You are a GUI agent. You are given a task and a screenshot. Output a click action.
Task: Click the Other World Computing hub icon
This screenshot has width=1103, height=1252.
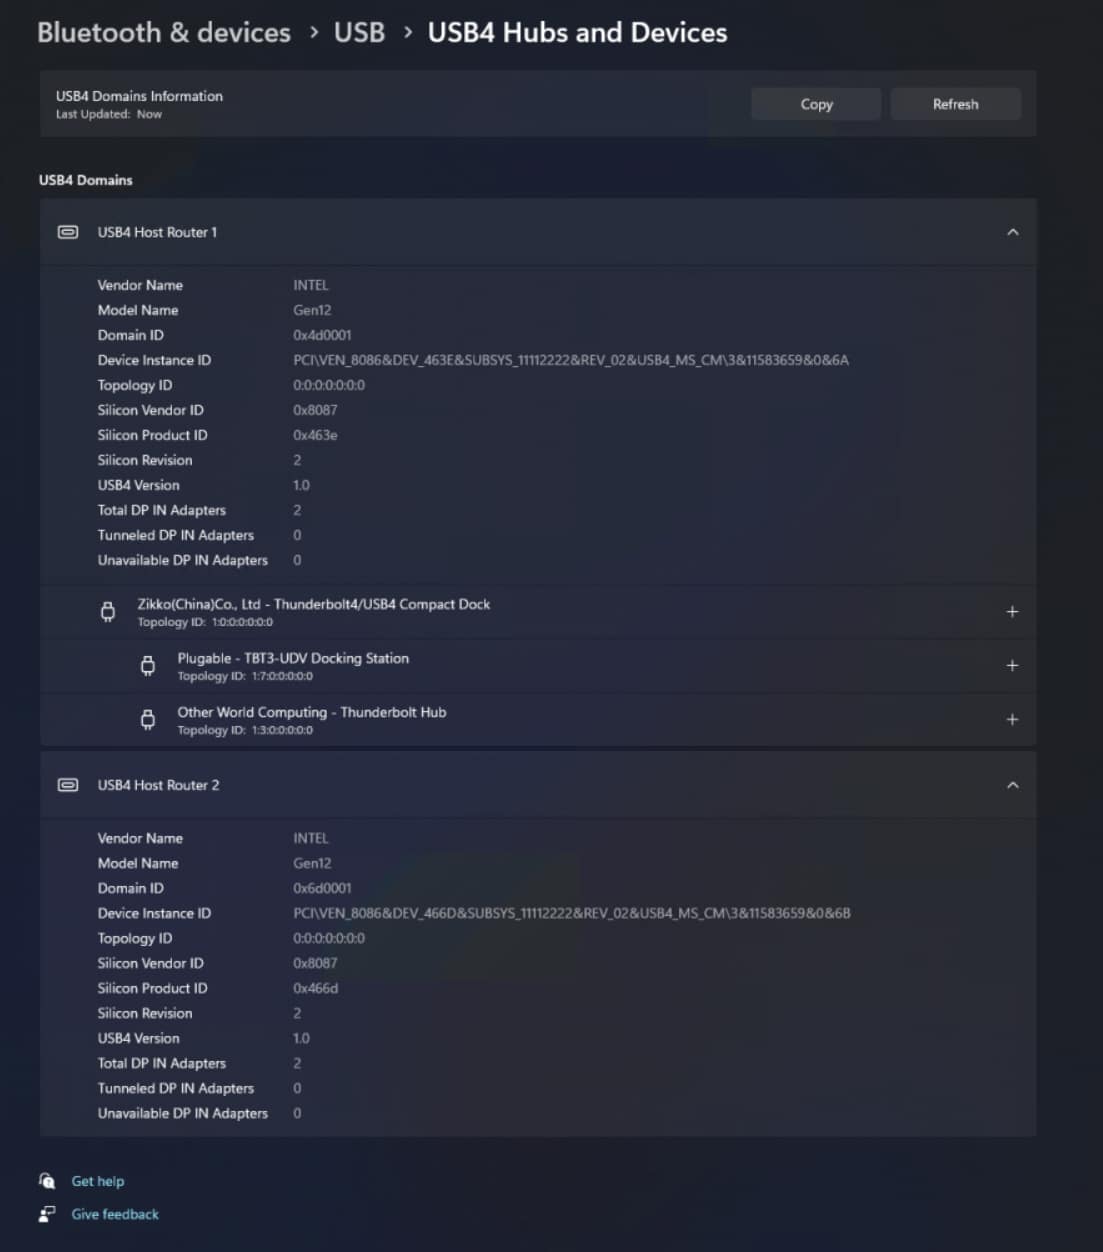click(x=148, y=720)
